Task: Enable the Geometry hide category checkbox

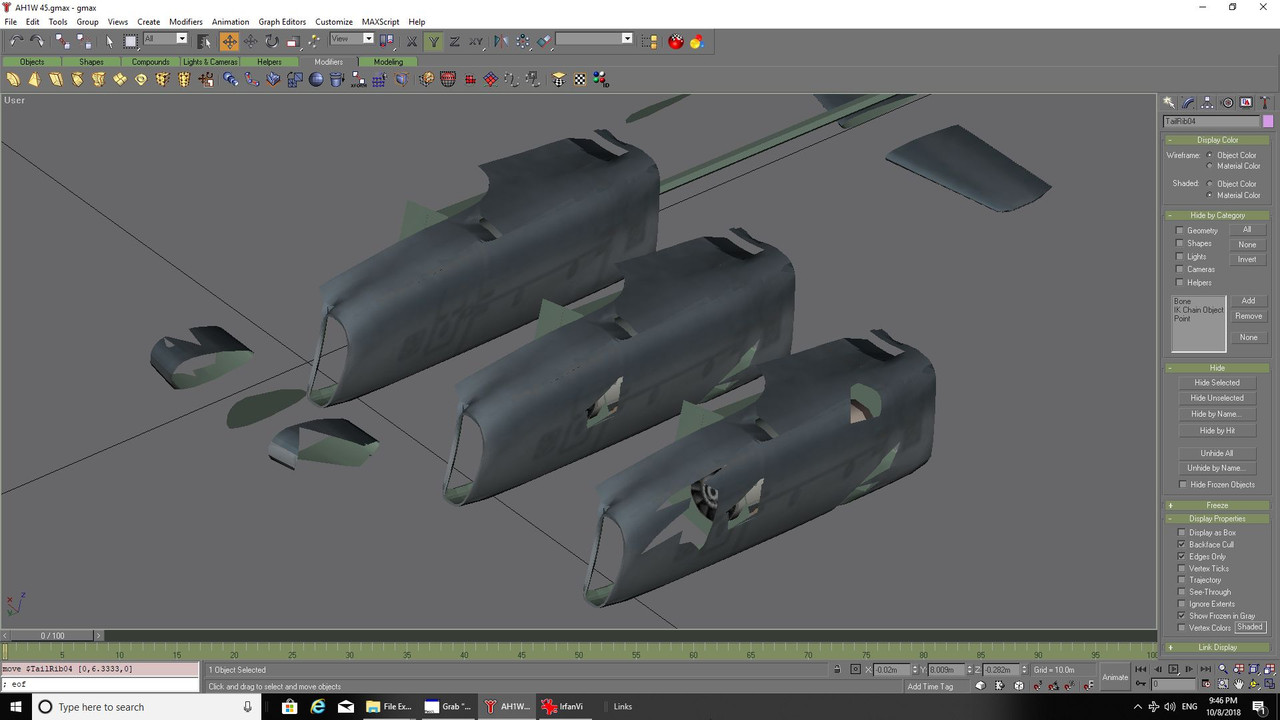Action: coord(1180,231)
